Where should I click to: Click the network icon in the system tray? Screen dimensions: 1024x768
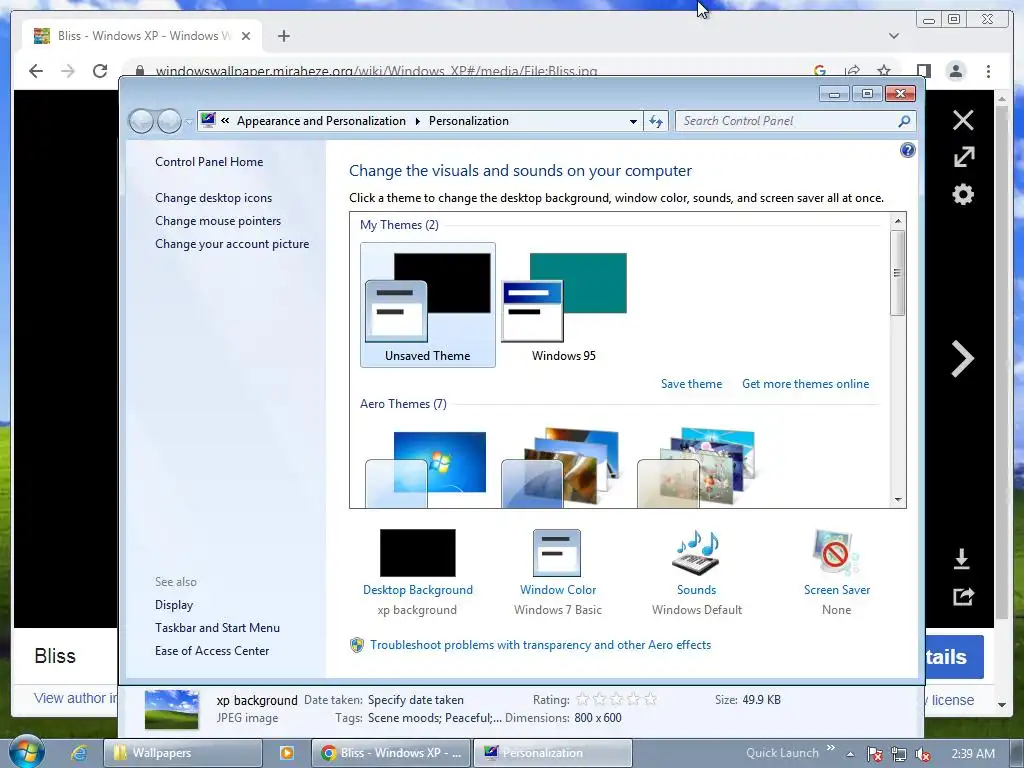click(x=899, y=754)
